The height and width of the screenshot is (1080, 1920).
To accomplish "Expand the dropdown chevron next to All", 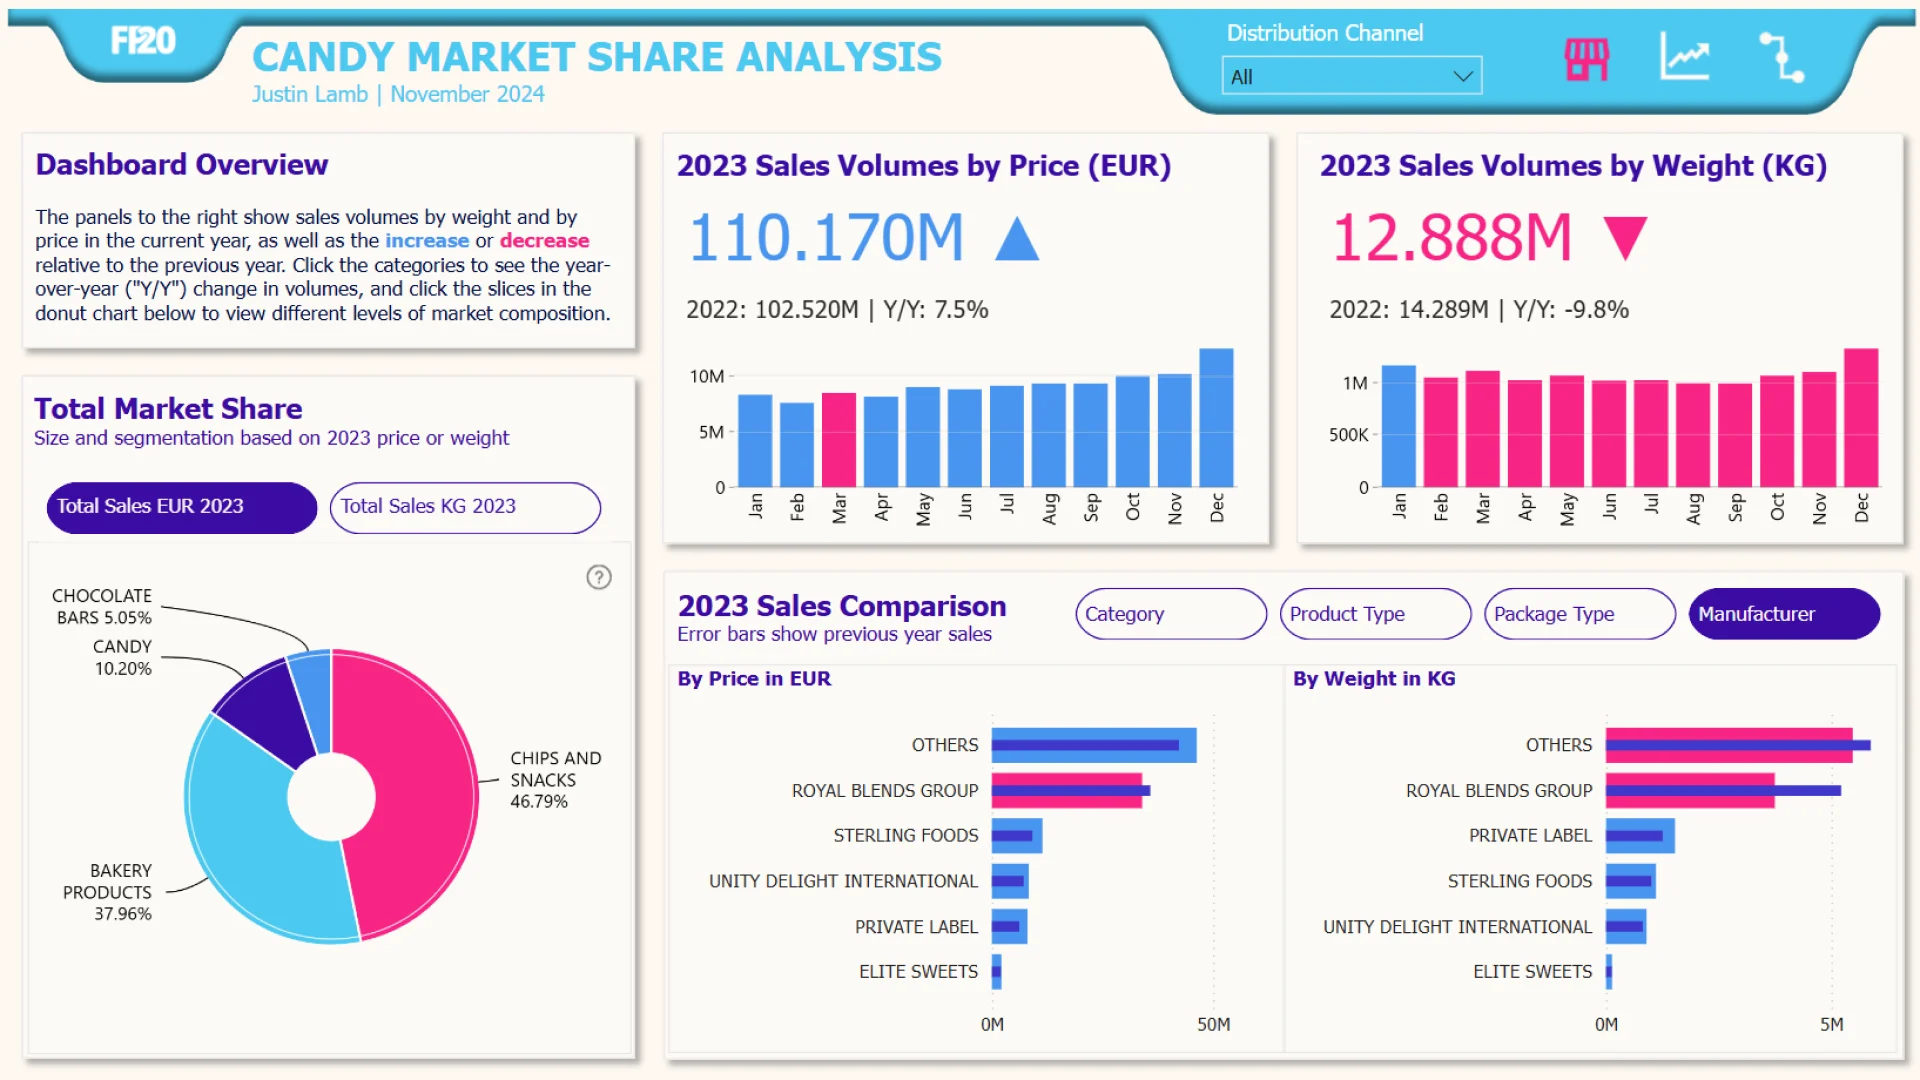I will [x=1463, y=77].
